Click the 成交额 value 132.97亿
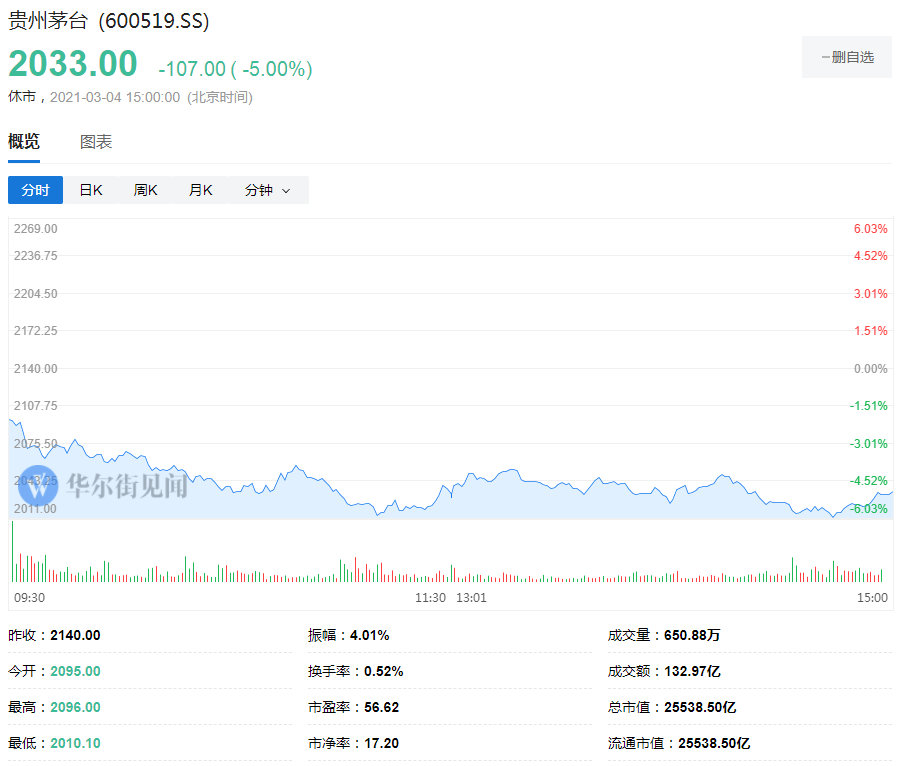The height and width of the screenshot is (766, 902). (692, 671)
